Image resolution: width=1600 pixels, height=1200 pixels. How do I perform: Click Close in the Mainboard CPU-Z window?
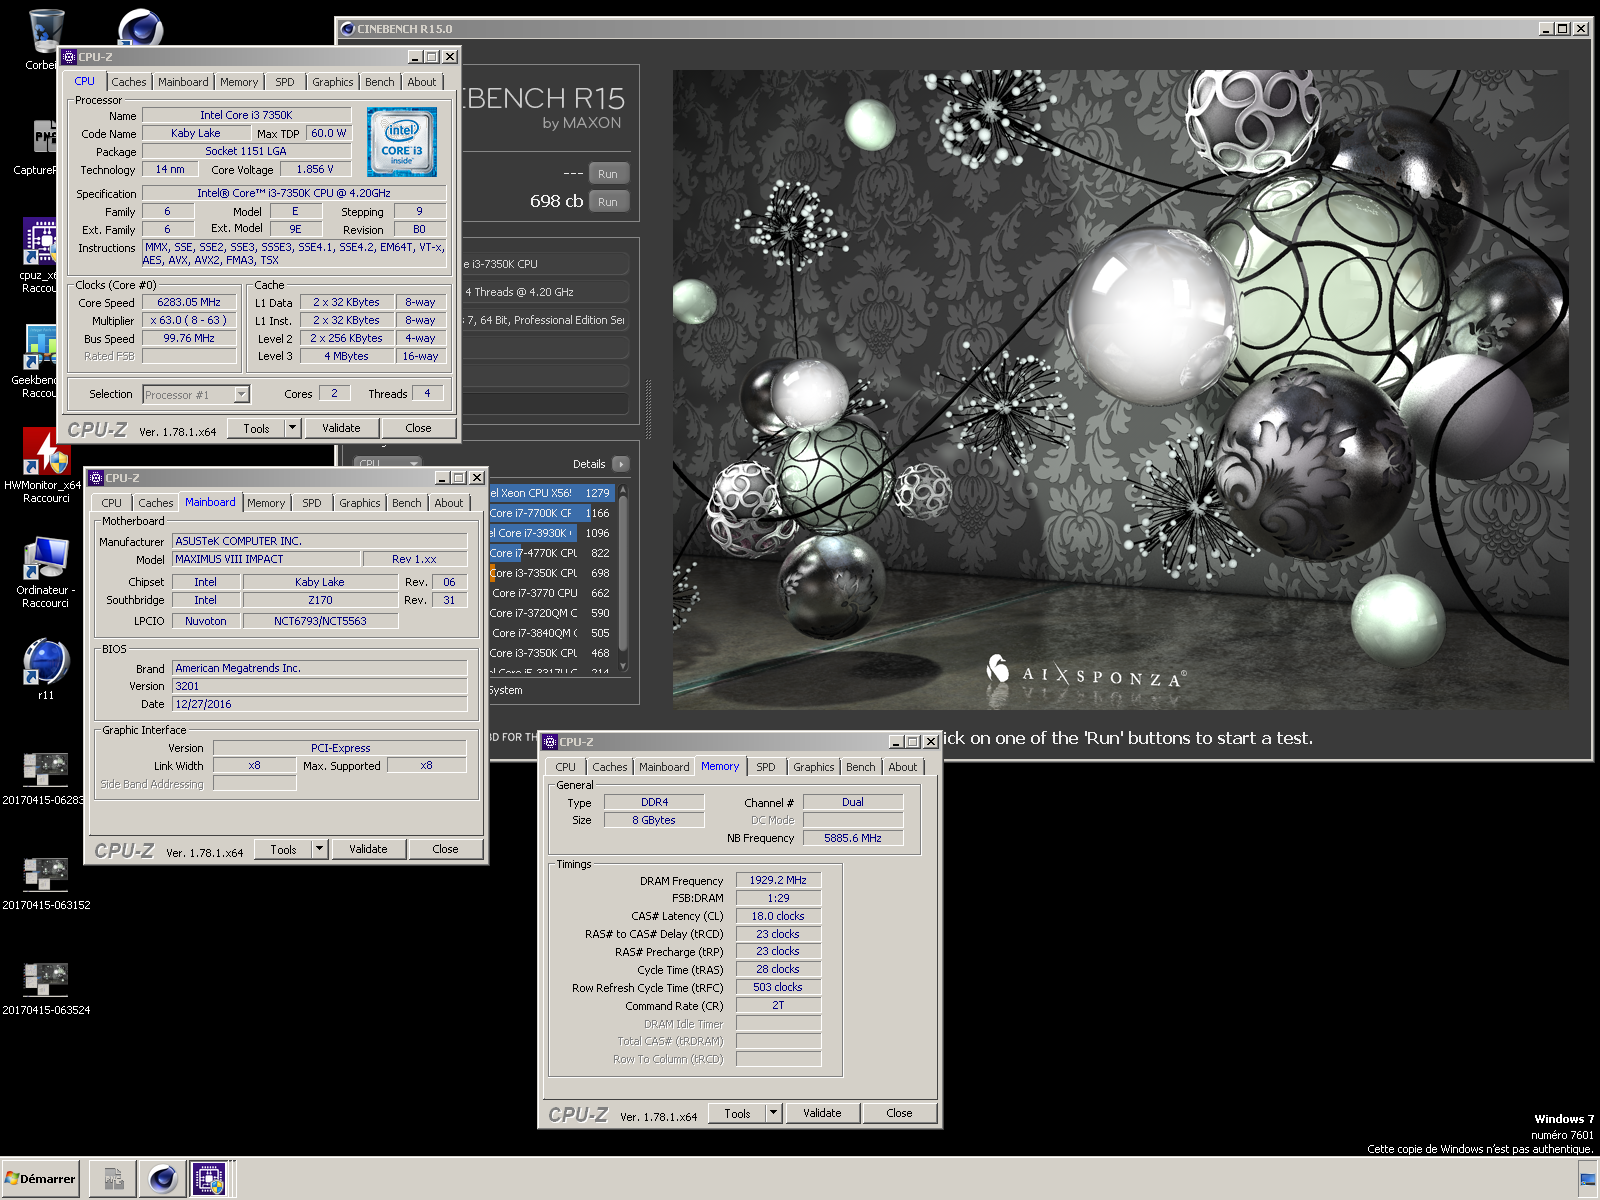click(x=445, y=849)
